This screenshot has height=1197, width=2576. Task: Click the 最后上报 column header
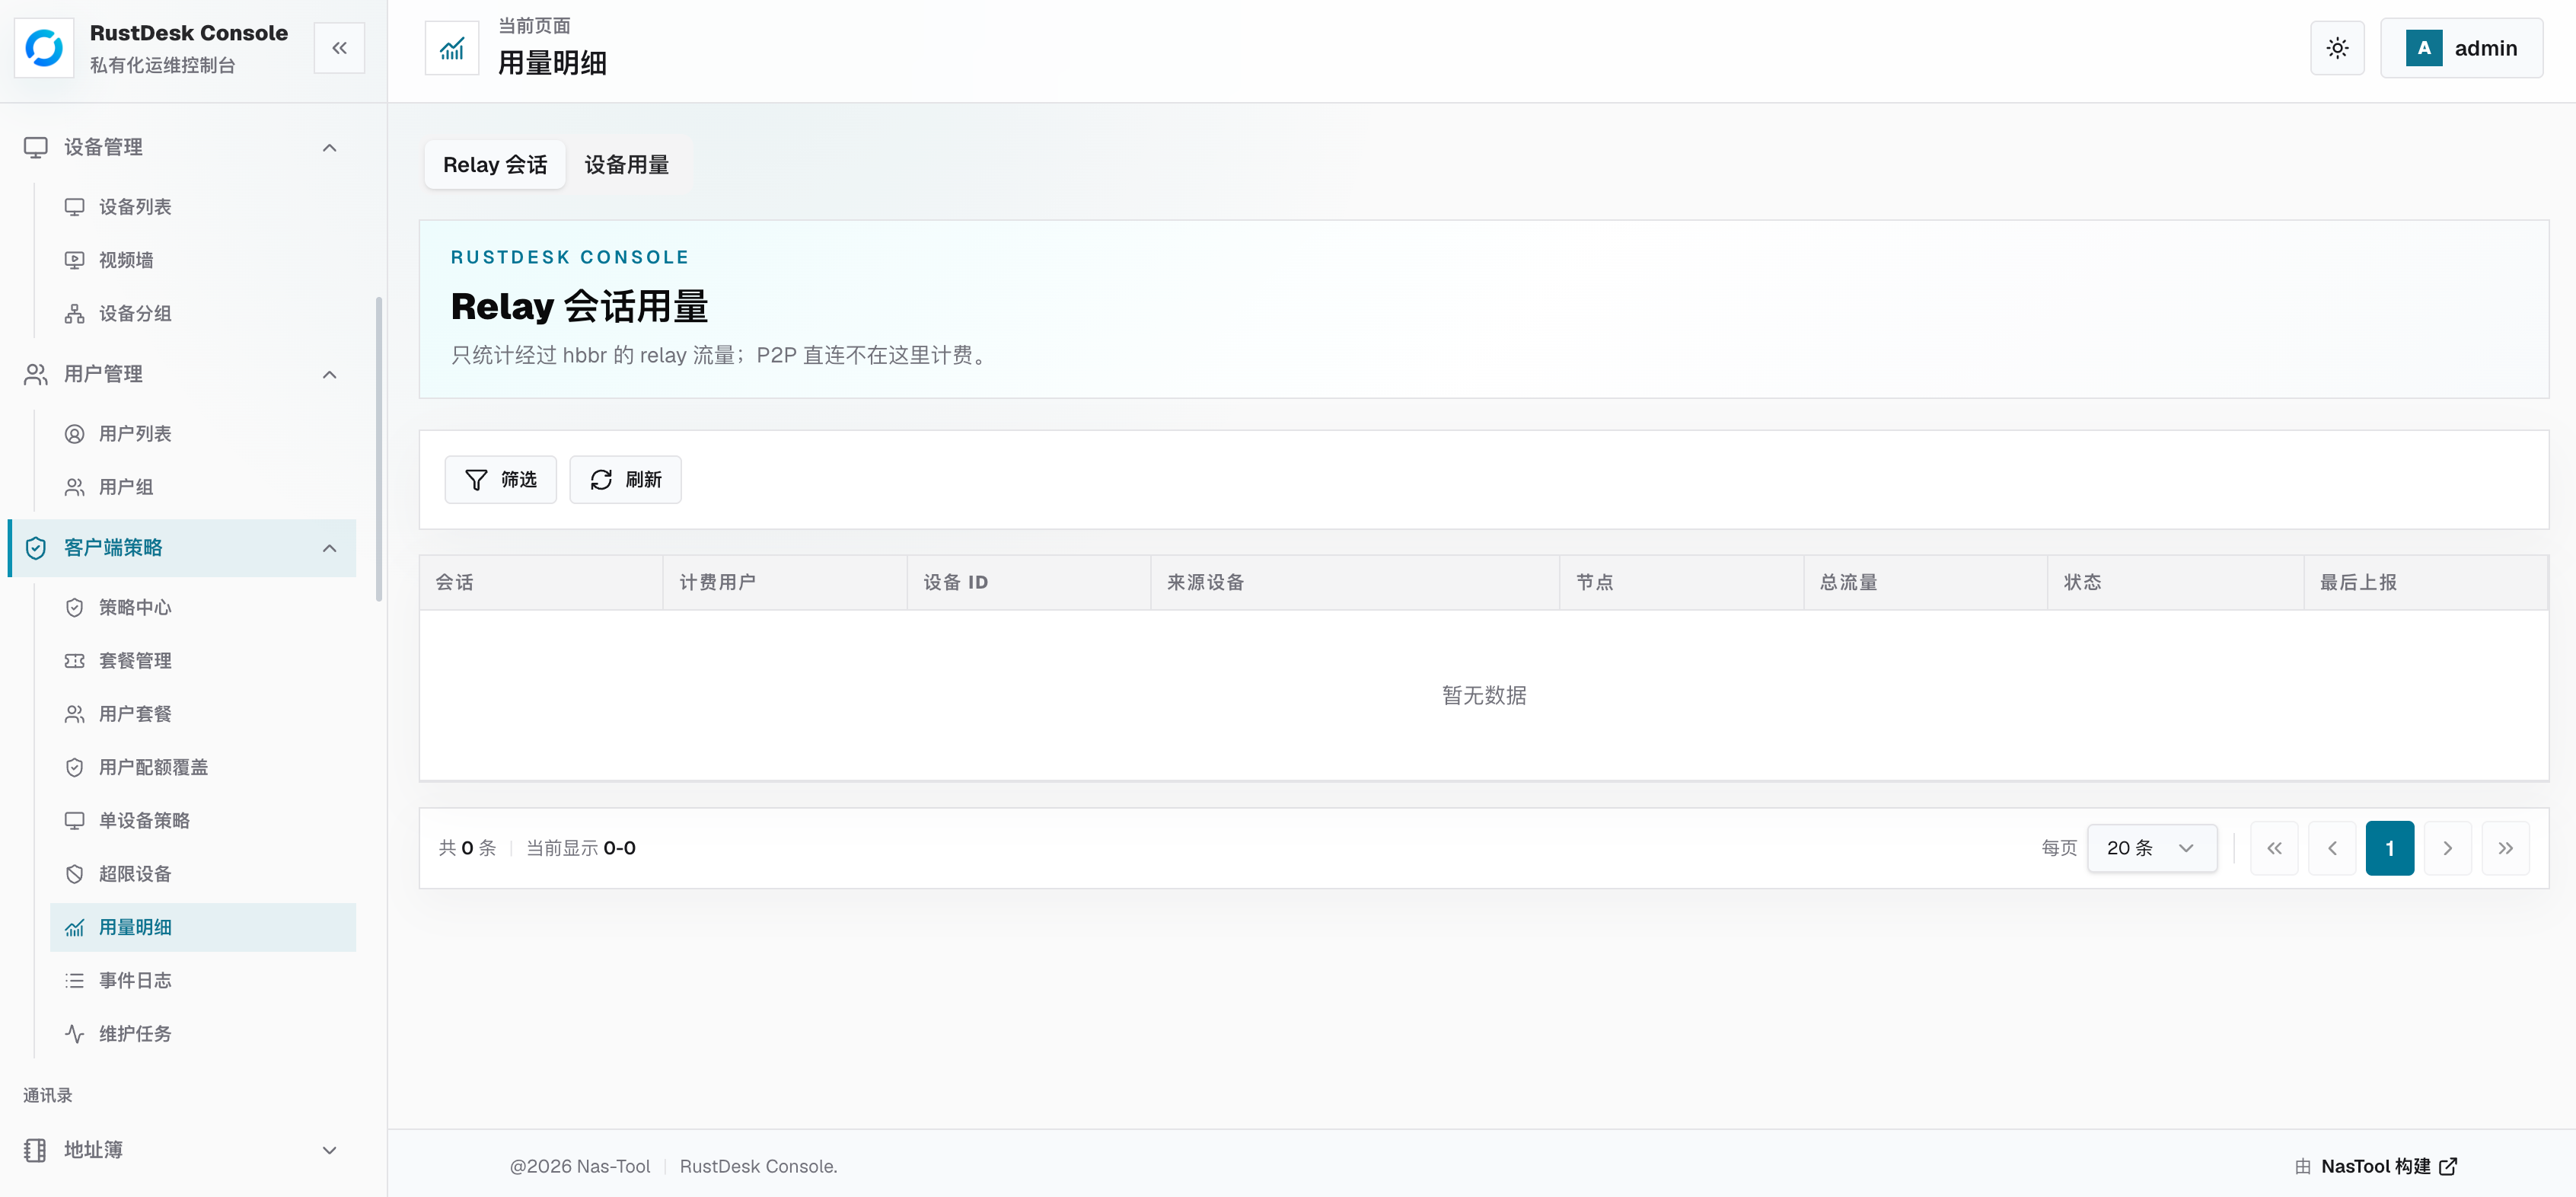pos(2426,582)
